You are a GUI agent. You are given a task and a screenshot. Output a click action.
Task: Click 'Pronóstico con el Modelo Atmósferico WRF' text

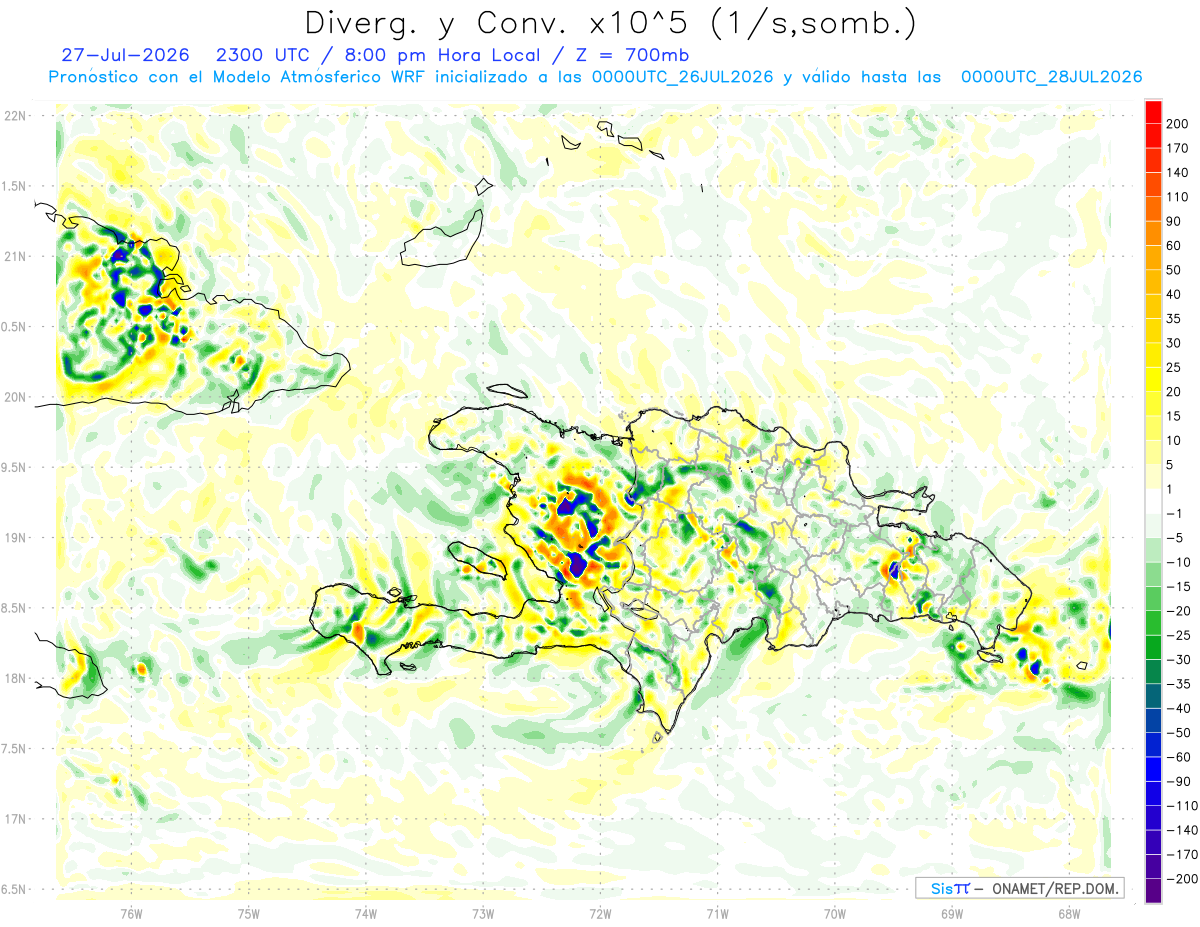click(239, 77)
